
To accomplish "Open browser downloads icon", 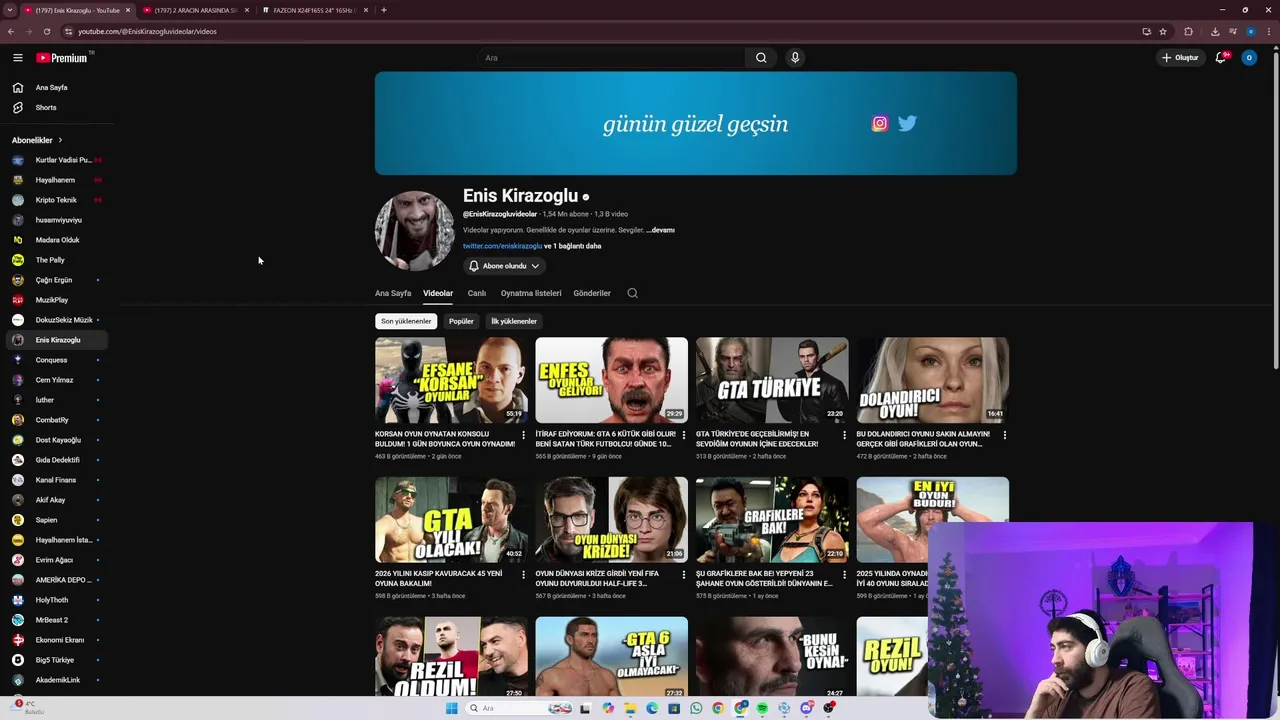I will (x=1215, y=32).
